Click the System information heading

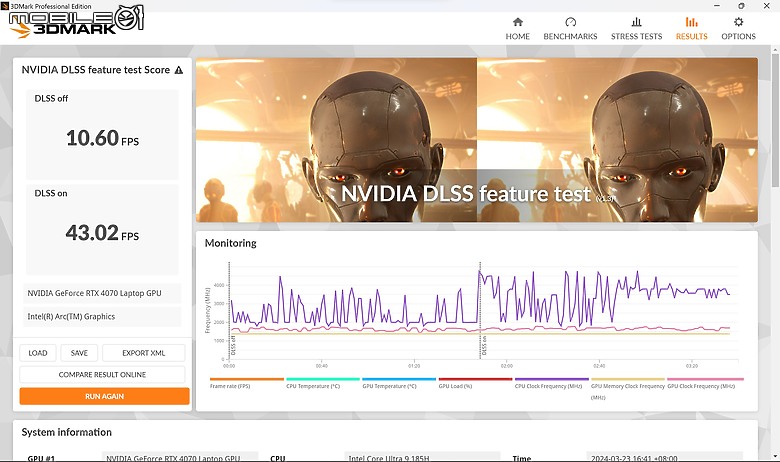(x=66, y=432)
